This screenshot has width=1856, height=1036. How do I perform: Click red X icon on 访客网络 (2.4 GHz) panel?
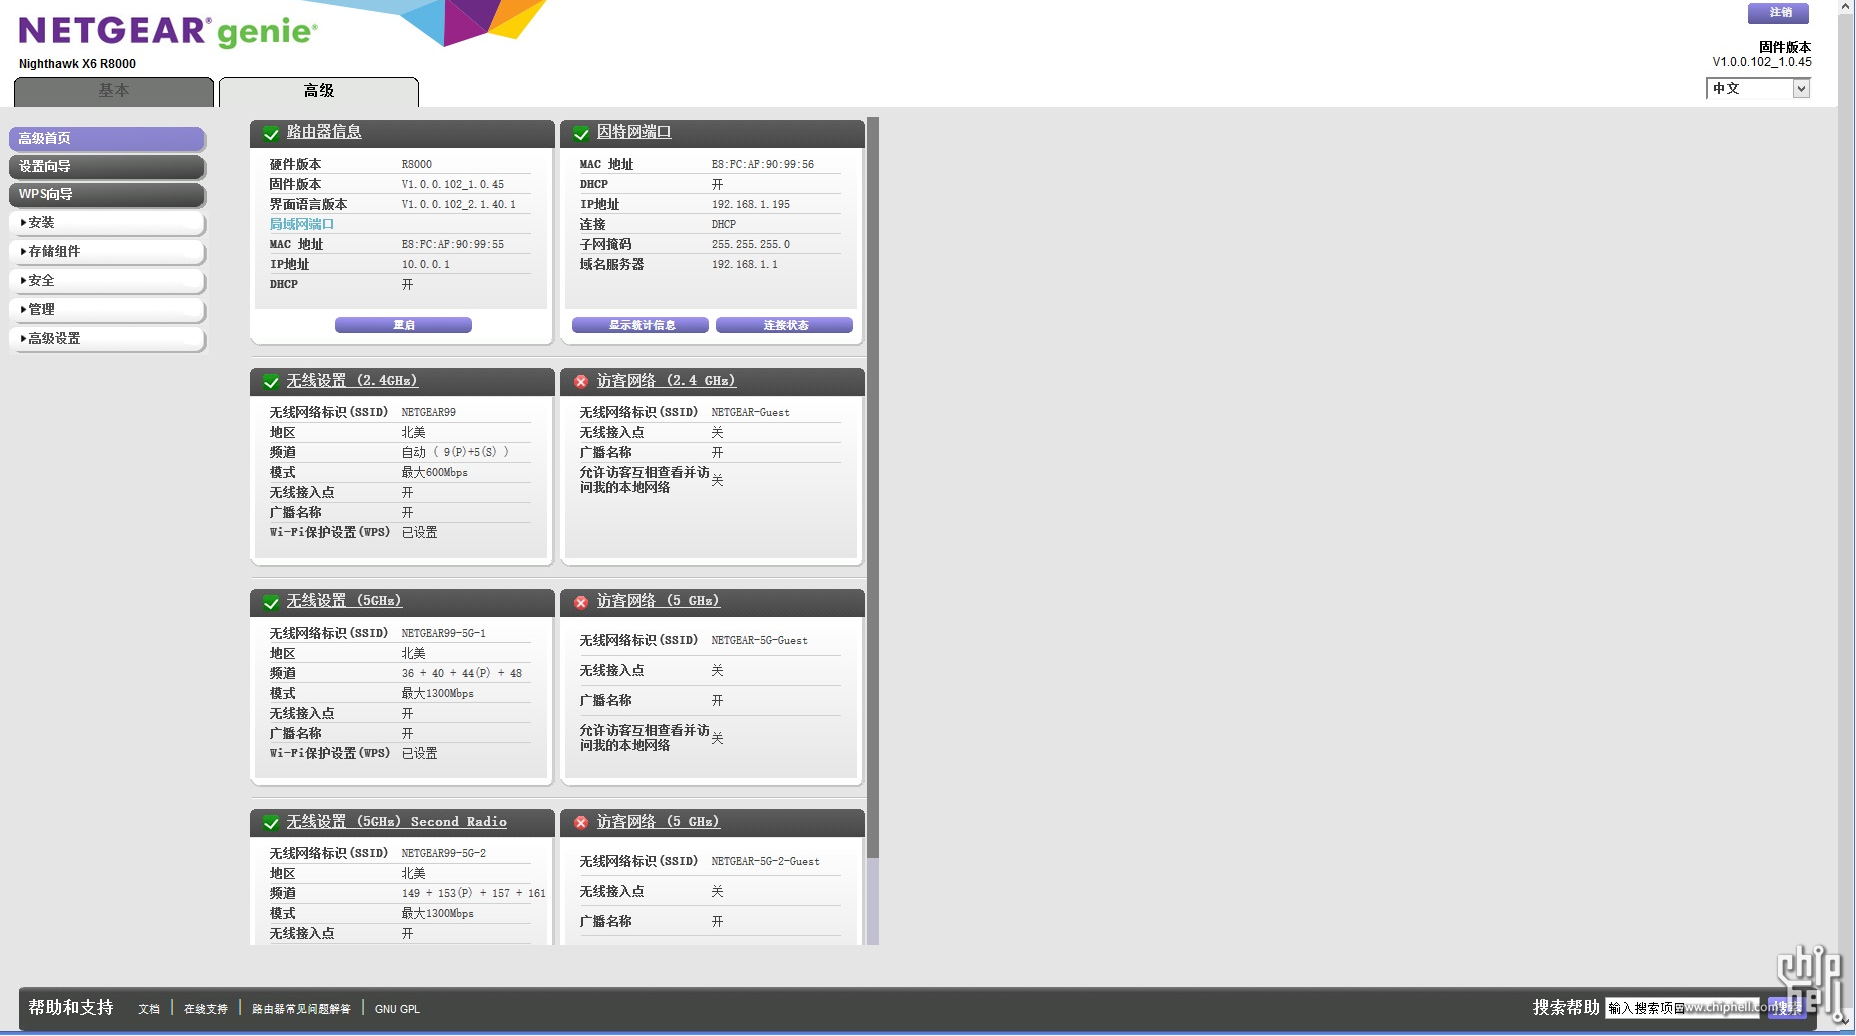tap(581, 382)
